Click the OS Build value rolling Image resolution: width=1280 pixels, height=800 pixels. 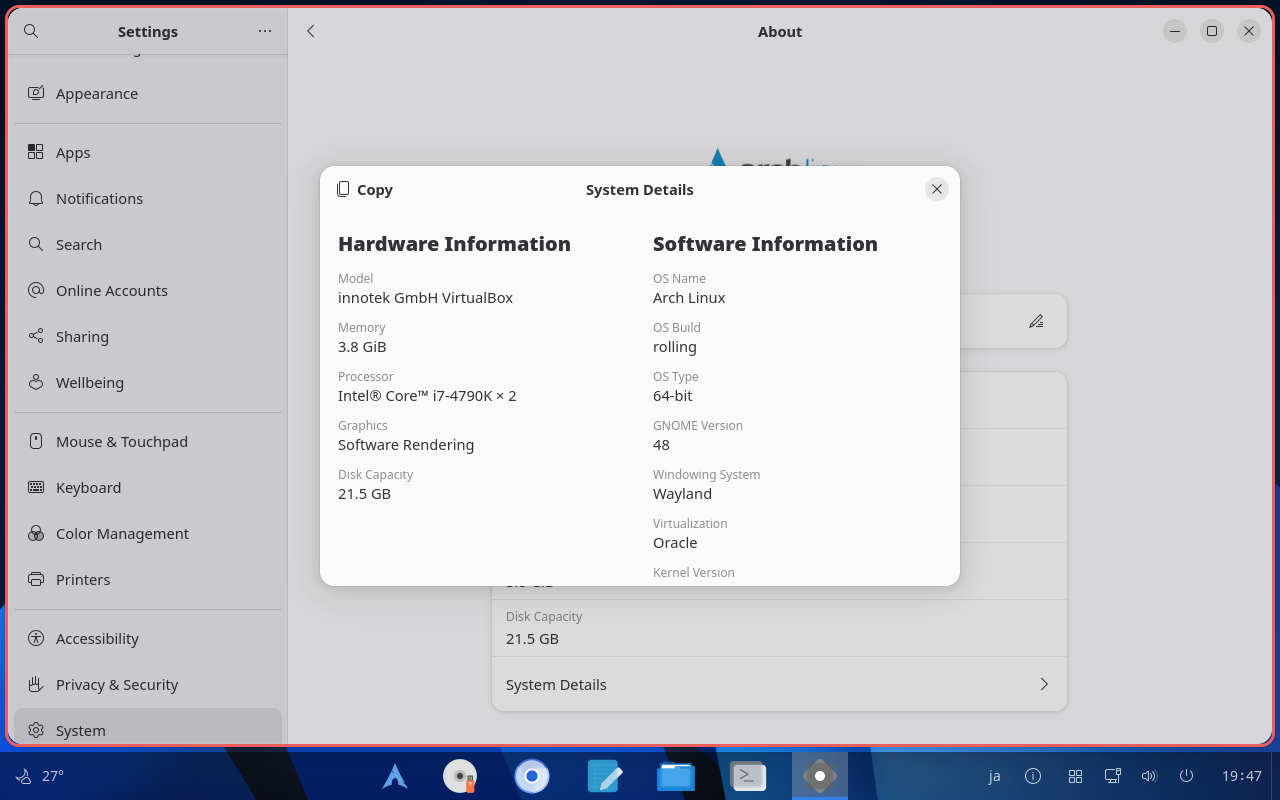coord(675,347)
